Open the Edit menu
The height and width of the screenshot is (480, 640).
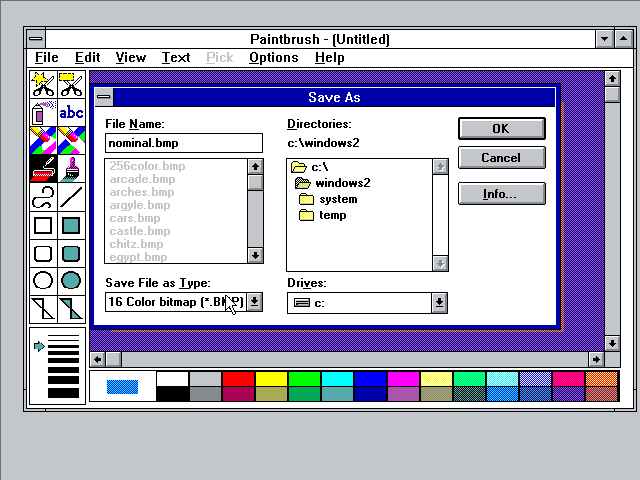click(87, 58)
